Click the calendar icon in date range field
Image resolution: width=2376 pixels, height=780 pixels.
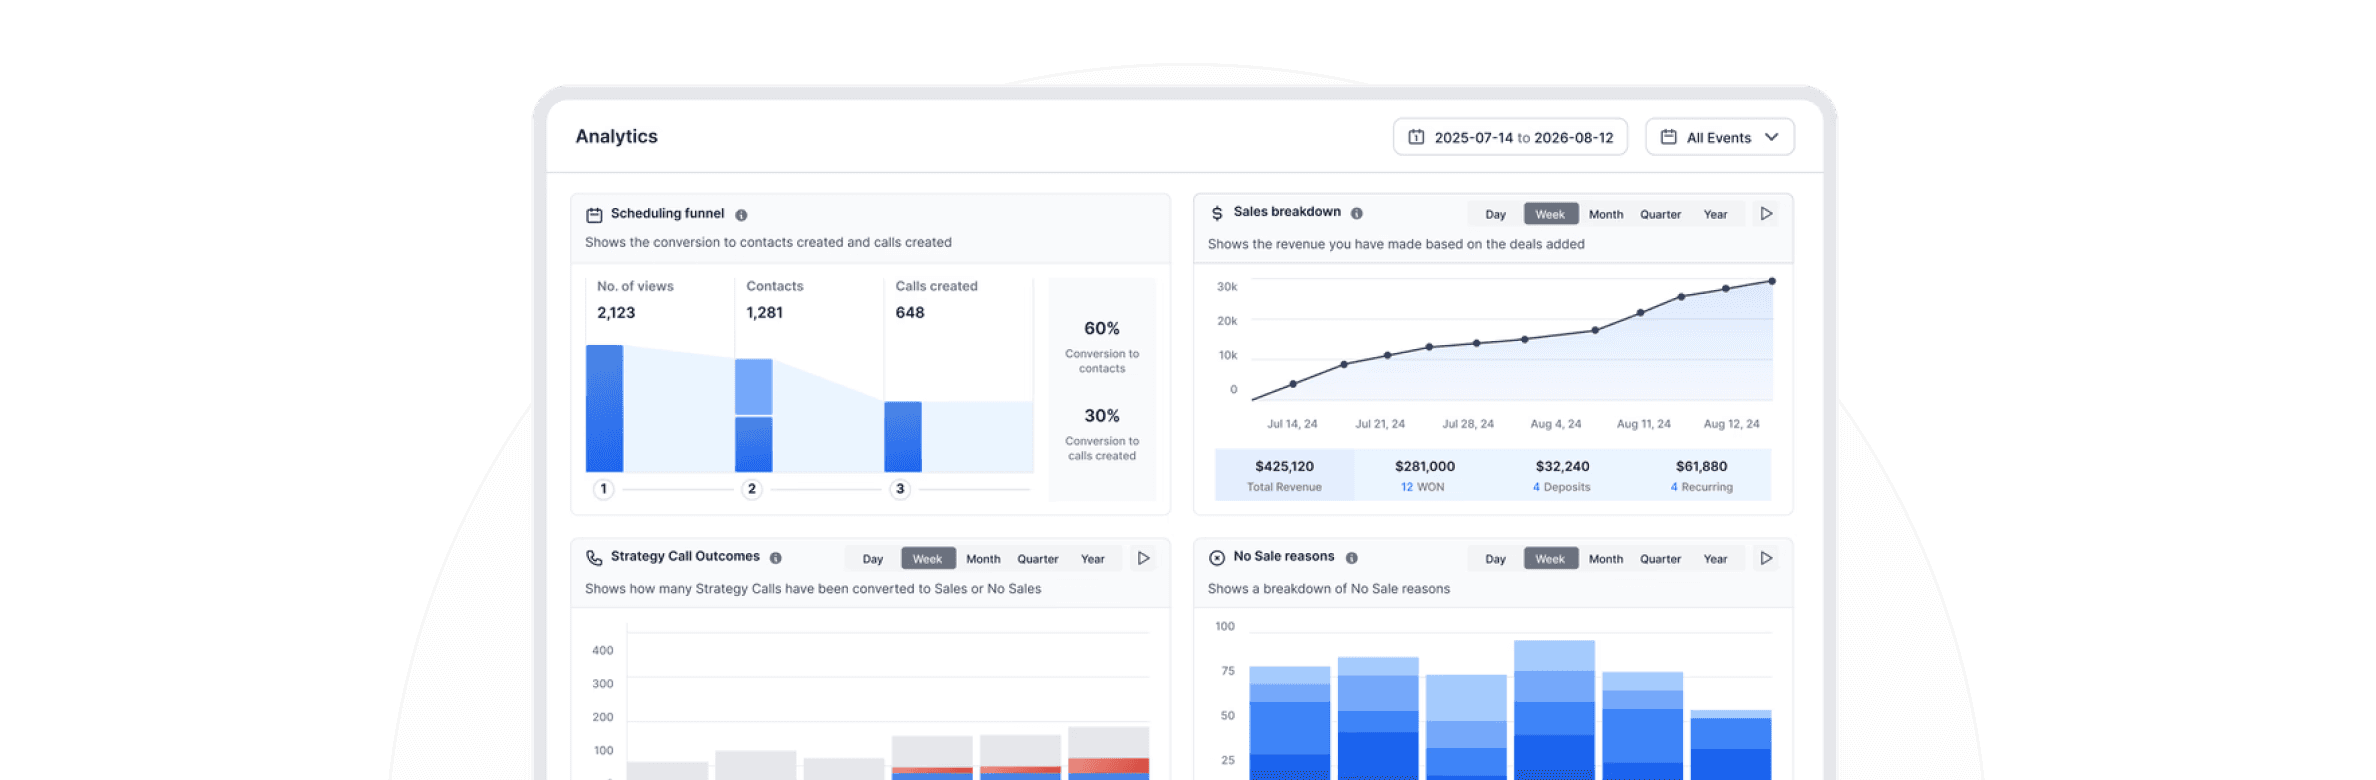[1416, 137]
